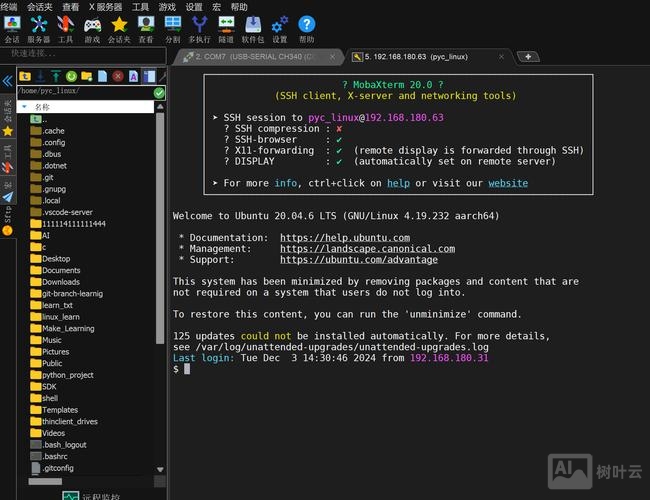Select the .bashrc file

[49, 456]
